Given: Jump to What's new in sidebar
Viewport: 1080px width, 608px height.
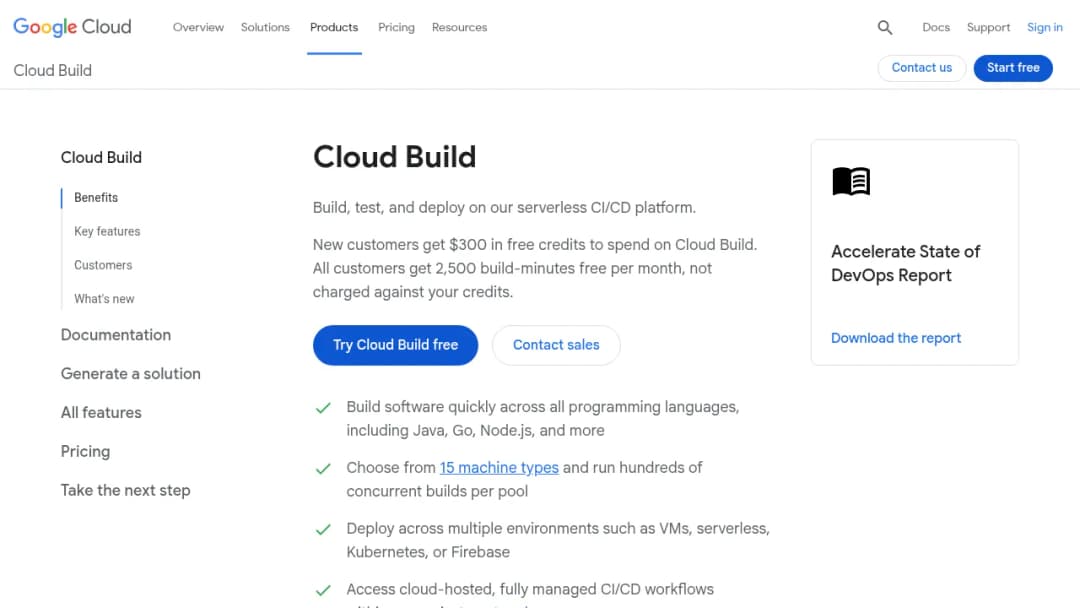Looking at the screenshot, I should pyautogui.click(x=104, y=299).
